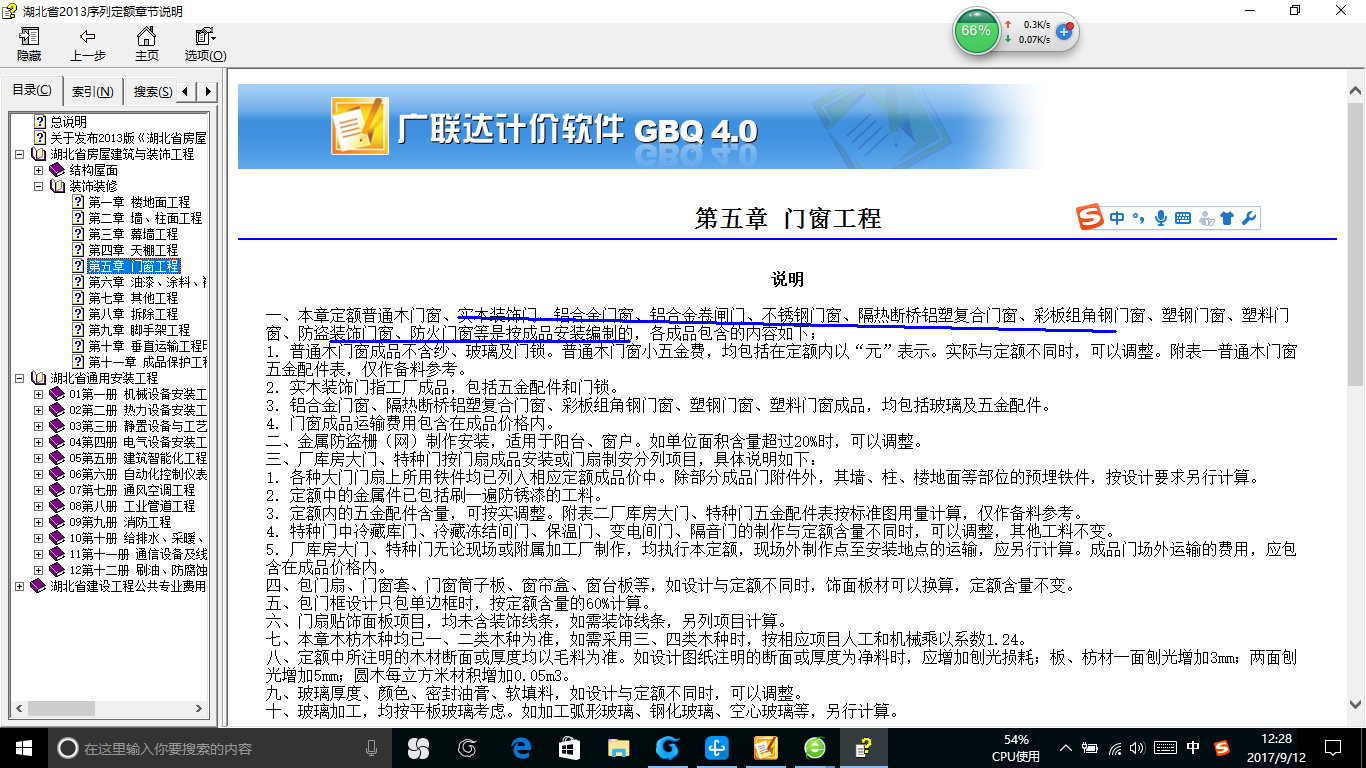Click the taskbar search box
The width and height of the screenshot is (1366, 768).
pyautogui.click(x=220, y=748)
